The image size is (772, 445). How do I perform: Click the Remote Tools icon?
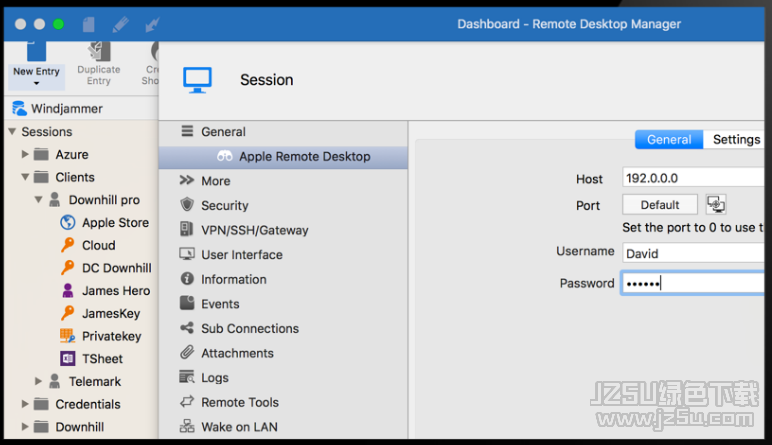pyautogui.click(x=187, y=402)
